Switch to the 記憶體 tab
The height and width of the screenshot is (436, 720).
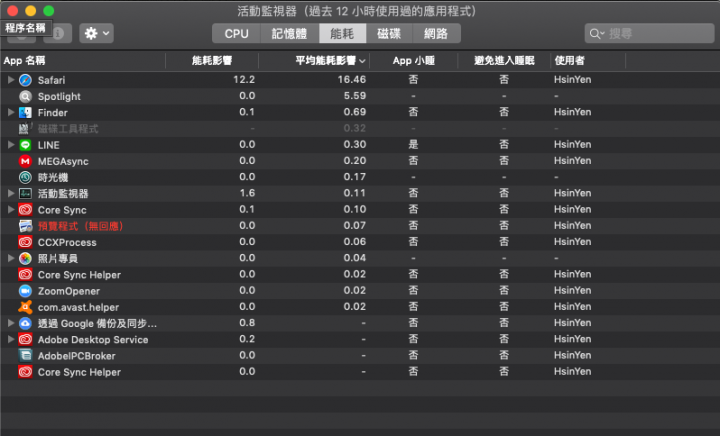[x=289, y=34]
